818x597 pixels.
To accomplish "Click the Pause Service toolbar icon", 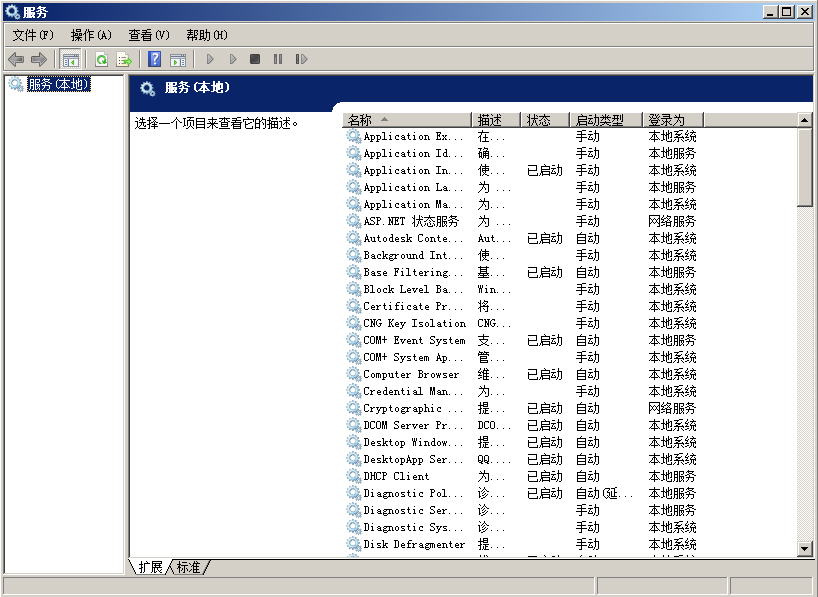I will click(x=278, y=60).
